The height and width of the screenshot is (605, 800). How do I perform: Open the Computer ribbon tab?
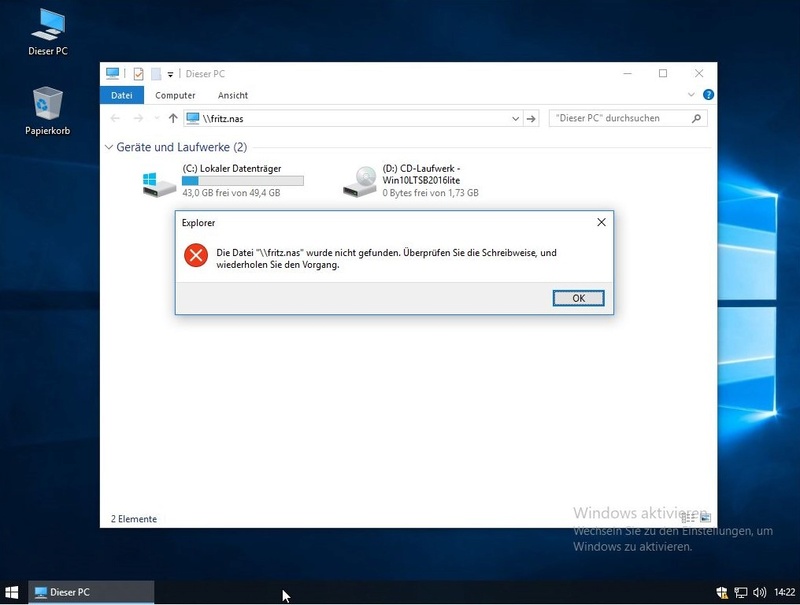[175, 95]
